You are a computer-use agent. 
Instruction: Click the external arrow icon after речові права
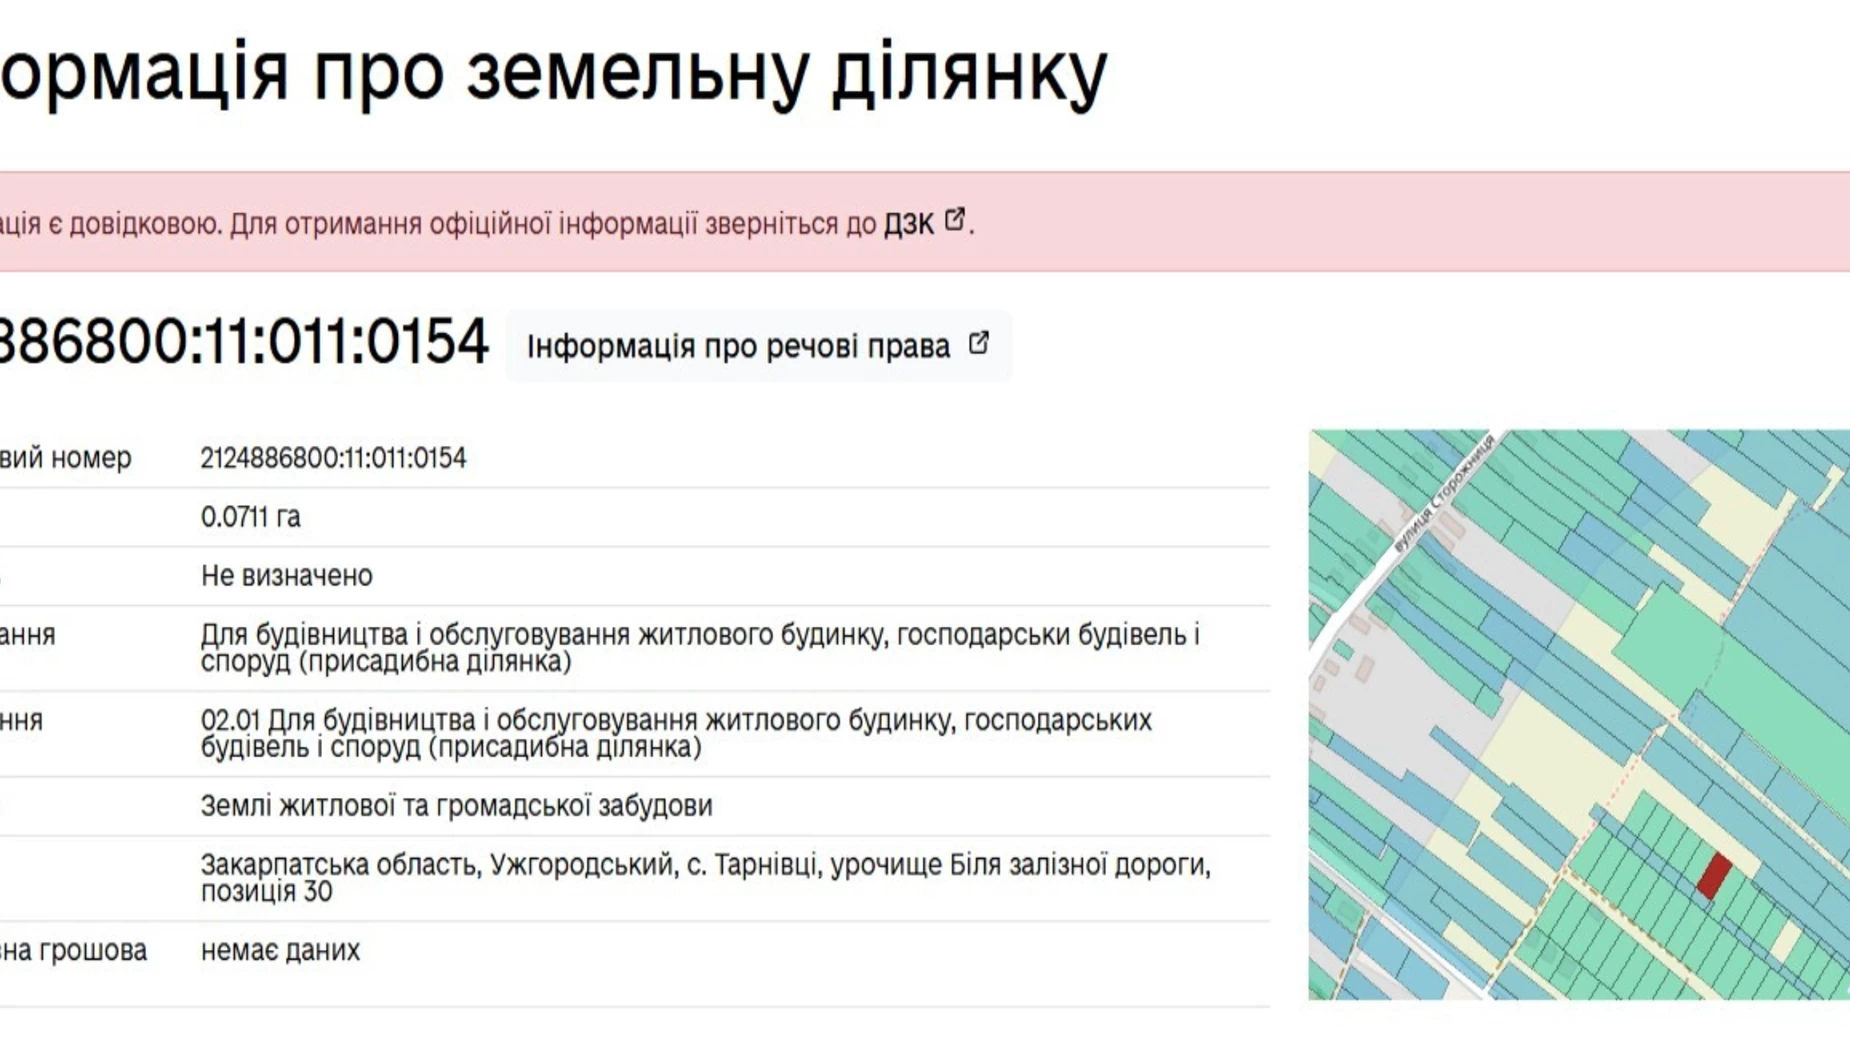979,343
